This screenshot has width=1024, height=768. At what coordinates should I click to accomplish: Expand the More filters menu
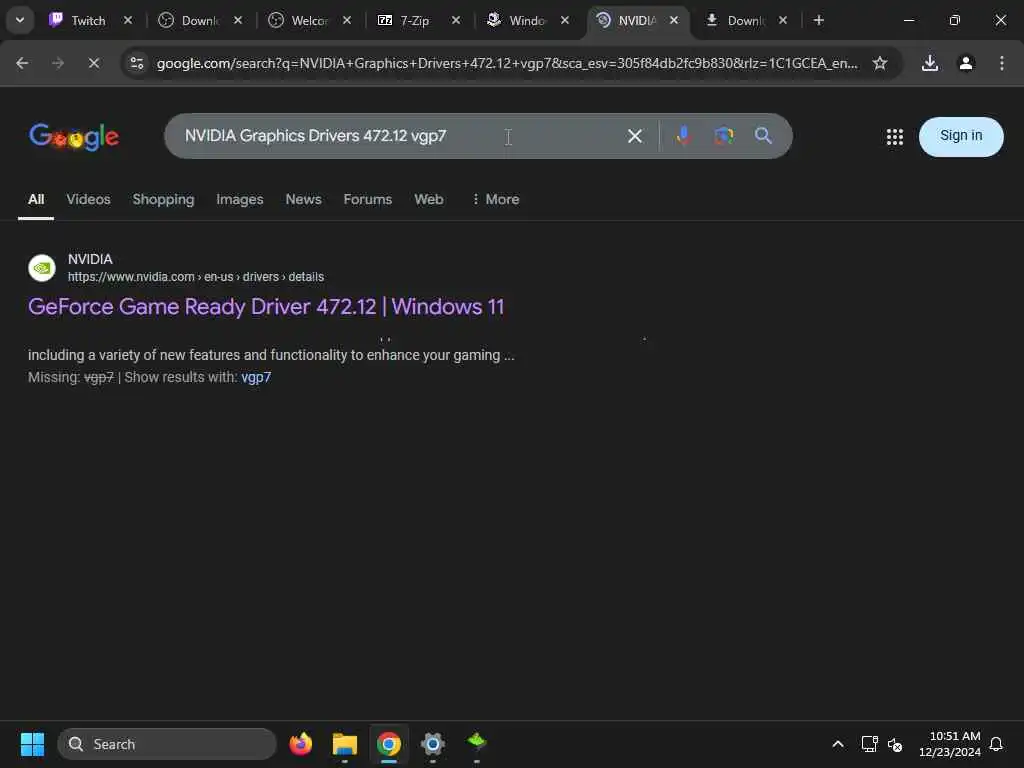(x=496, y=199)
